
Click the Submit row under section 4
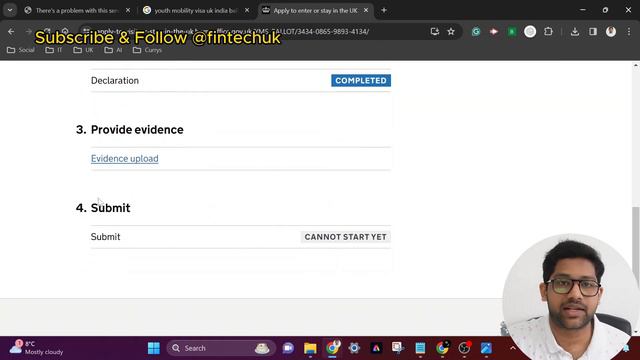241,237
